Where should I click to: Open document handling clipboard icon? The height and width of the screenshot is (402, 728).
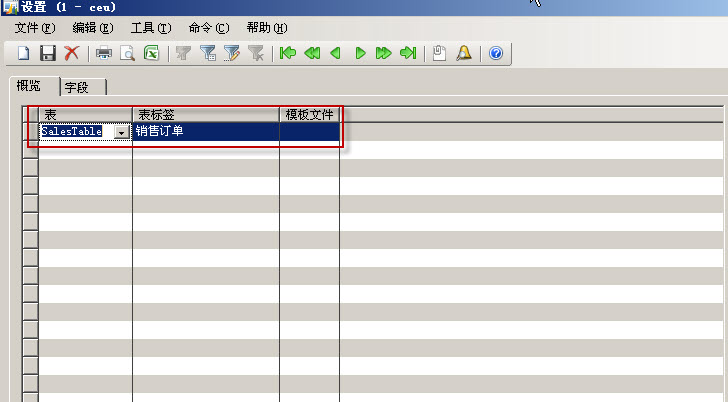pos(439,53)
